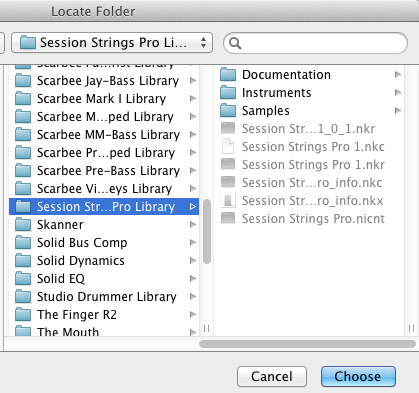
Task: Click the Choose button
Action: coord(358,376)
